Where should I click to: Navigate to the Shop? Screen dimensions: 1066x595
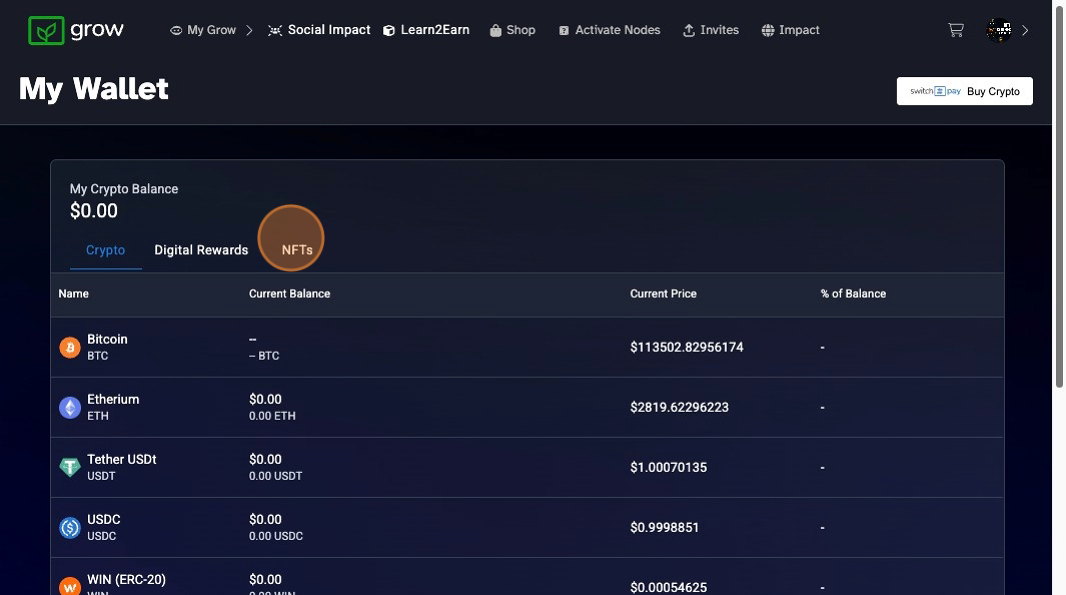pyautogui.click(x=513, y=30)
